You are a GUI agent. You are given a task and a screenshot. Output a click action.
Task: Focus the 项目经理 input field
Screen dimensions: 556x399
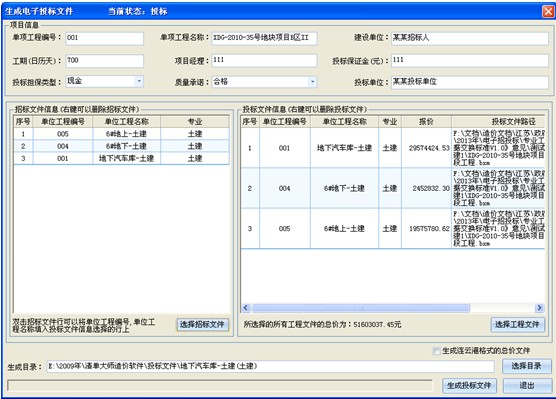tap(264, 61)
